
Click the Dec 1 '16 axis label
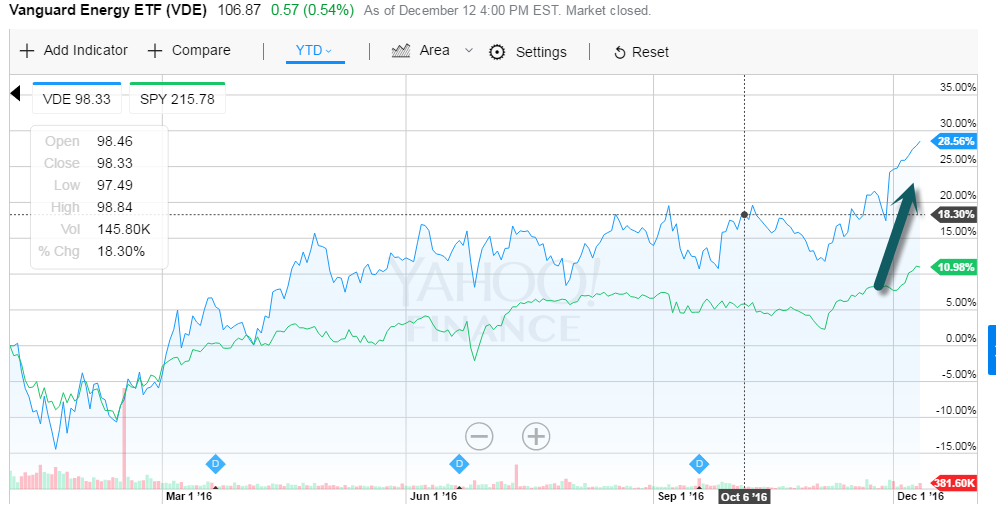(920, 496)
